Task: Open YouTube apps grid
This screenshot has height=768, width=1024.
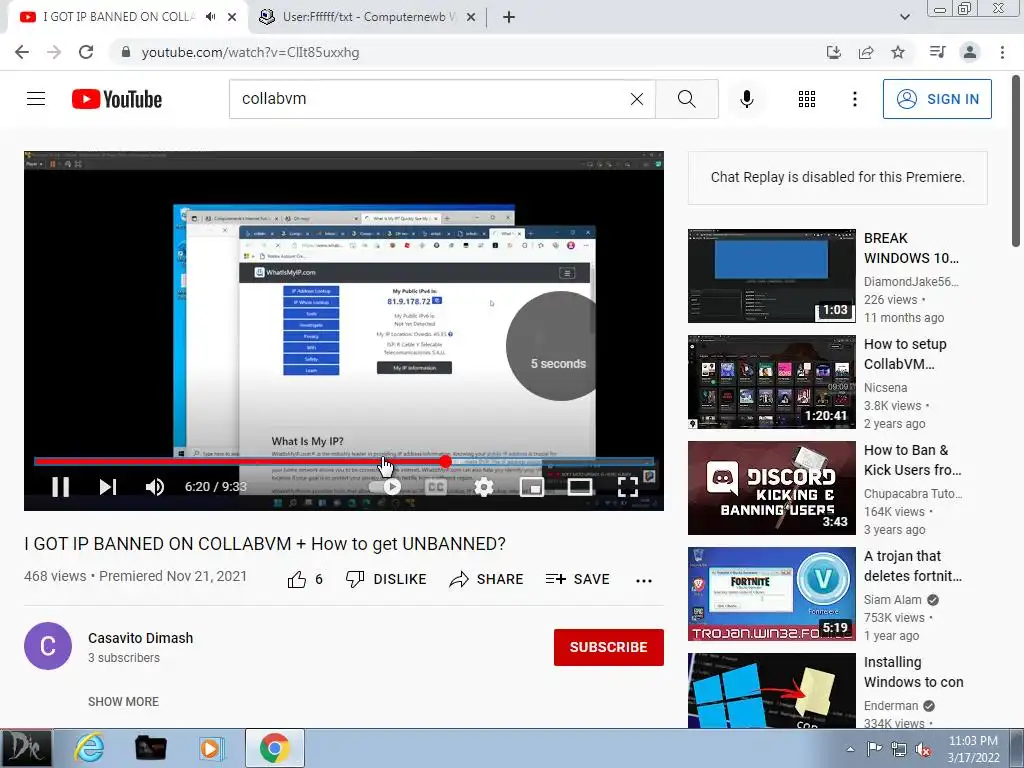Action: [x=807, y=99]
